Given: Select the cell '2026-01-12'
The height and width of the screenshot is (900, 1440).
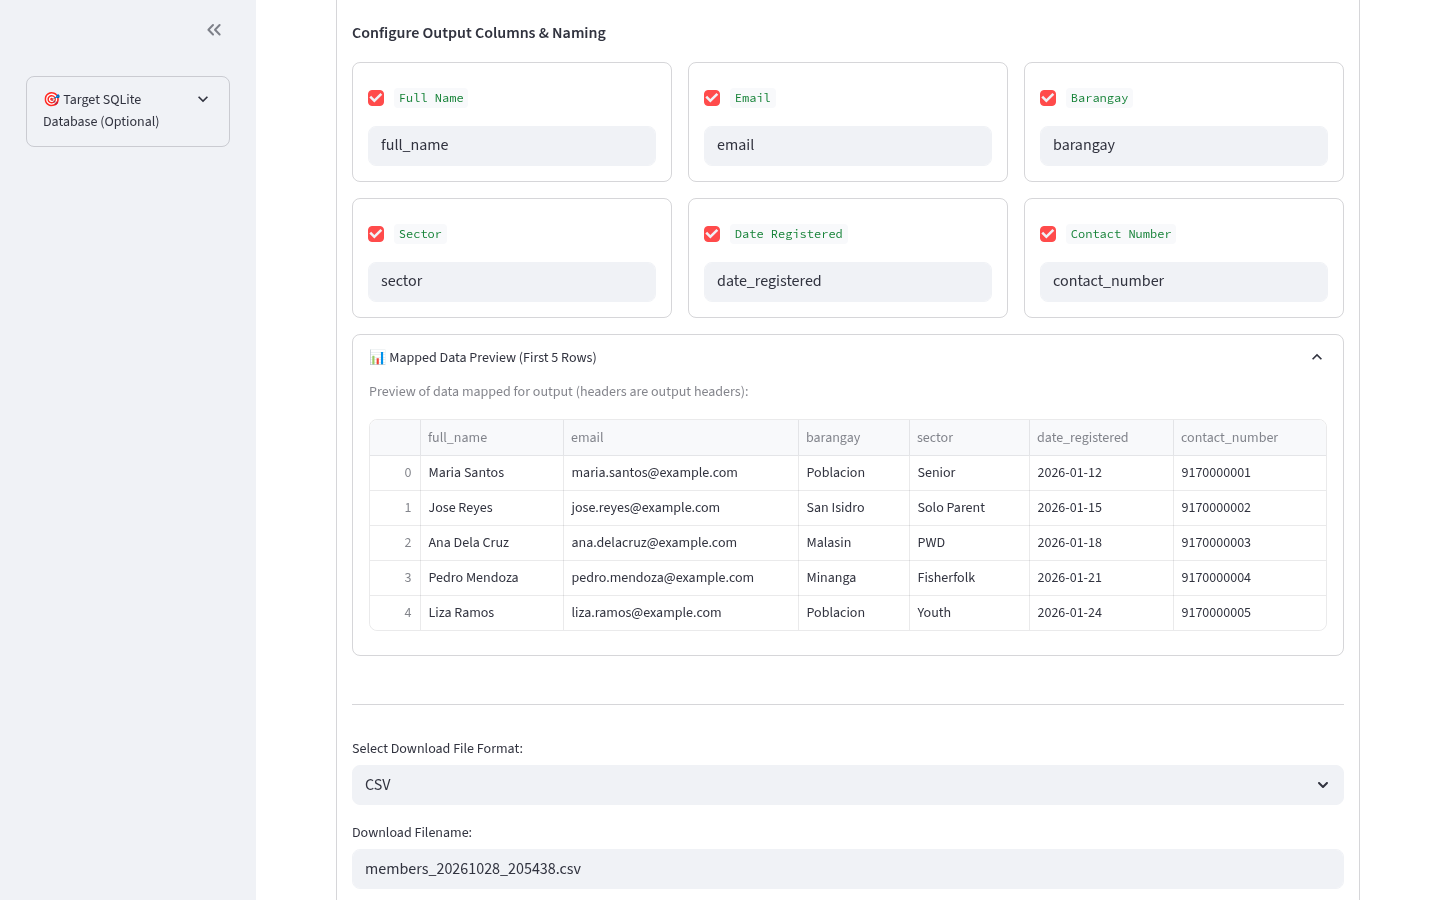Looking at the screenshot, I should [1101, 473].
